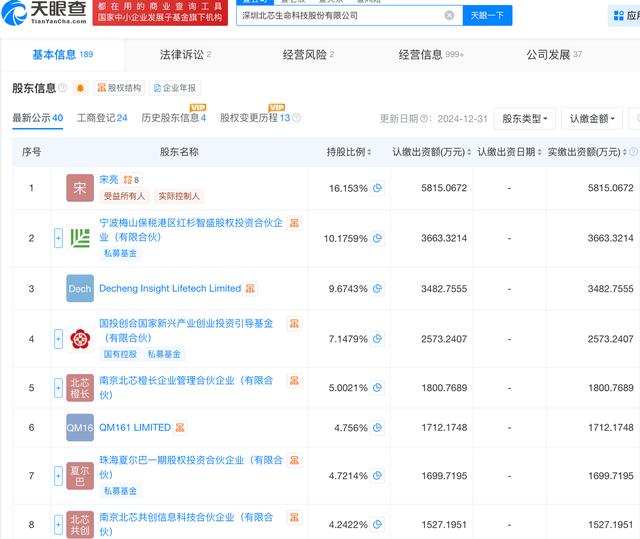The width and height of the screenshot is (640, 539).
Task: Expand row 2 宁波梅山保税港区红杉智盛 shareholder
Action: tap(58, 238)
